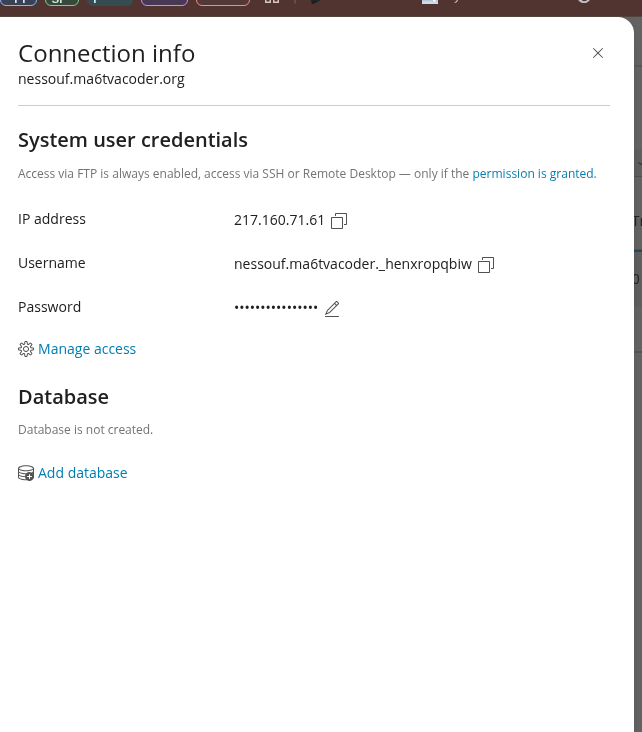Click the System user credentials heading
This screenshot has height=732, width=642.
[x=133, y=140]
